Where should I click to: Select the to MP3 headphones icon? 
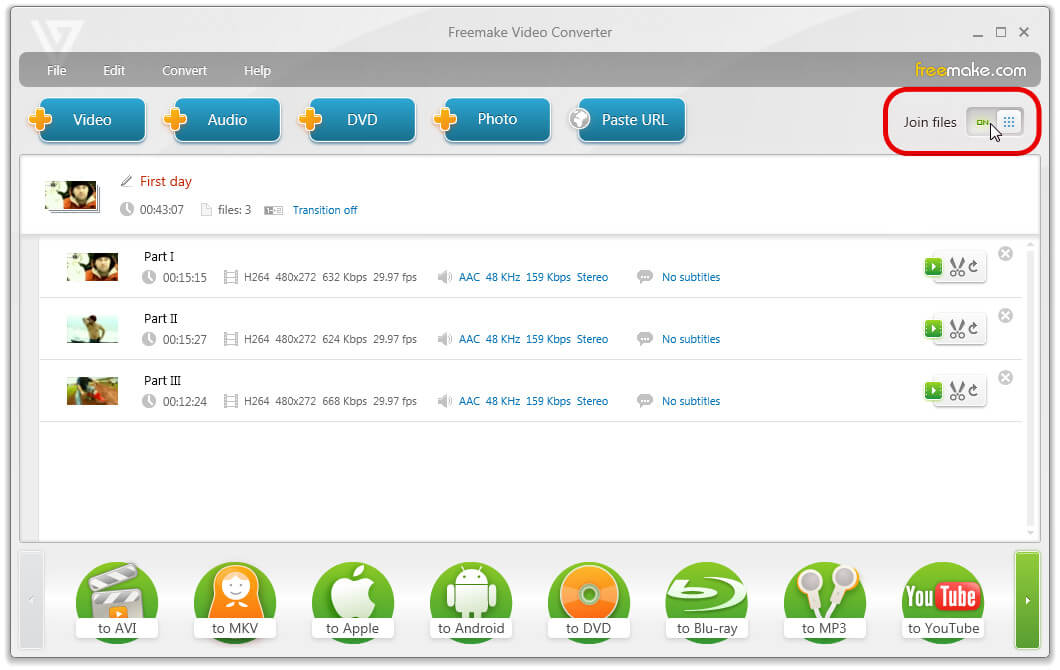click(x=824, y=602)
